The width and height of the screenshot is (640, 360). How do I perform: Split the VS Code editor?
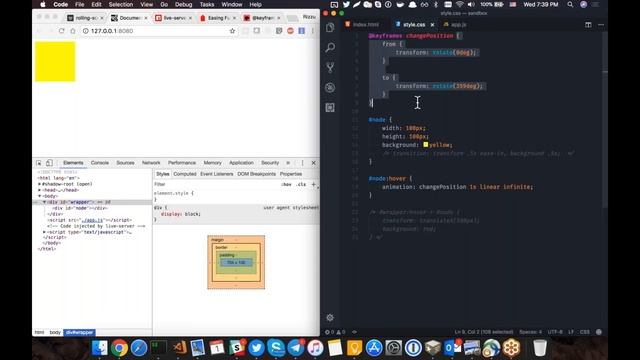588,24
